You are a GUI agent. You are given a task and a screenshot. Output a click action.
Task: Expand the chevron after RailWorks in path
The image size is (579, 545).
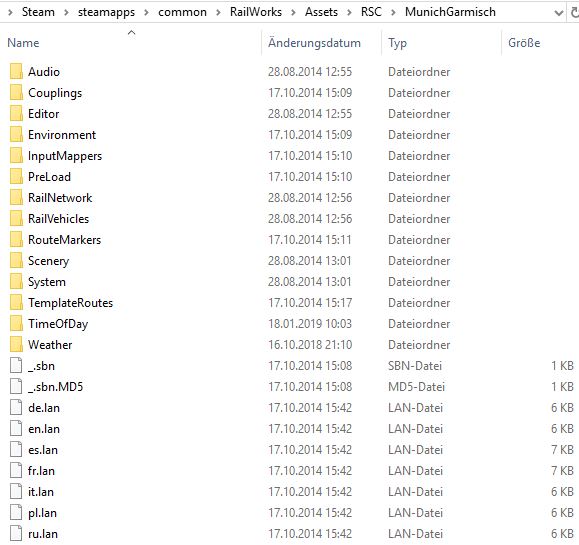[293, 13]
